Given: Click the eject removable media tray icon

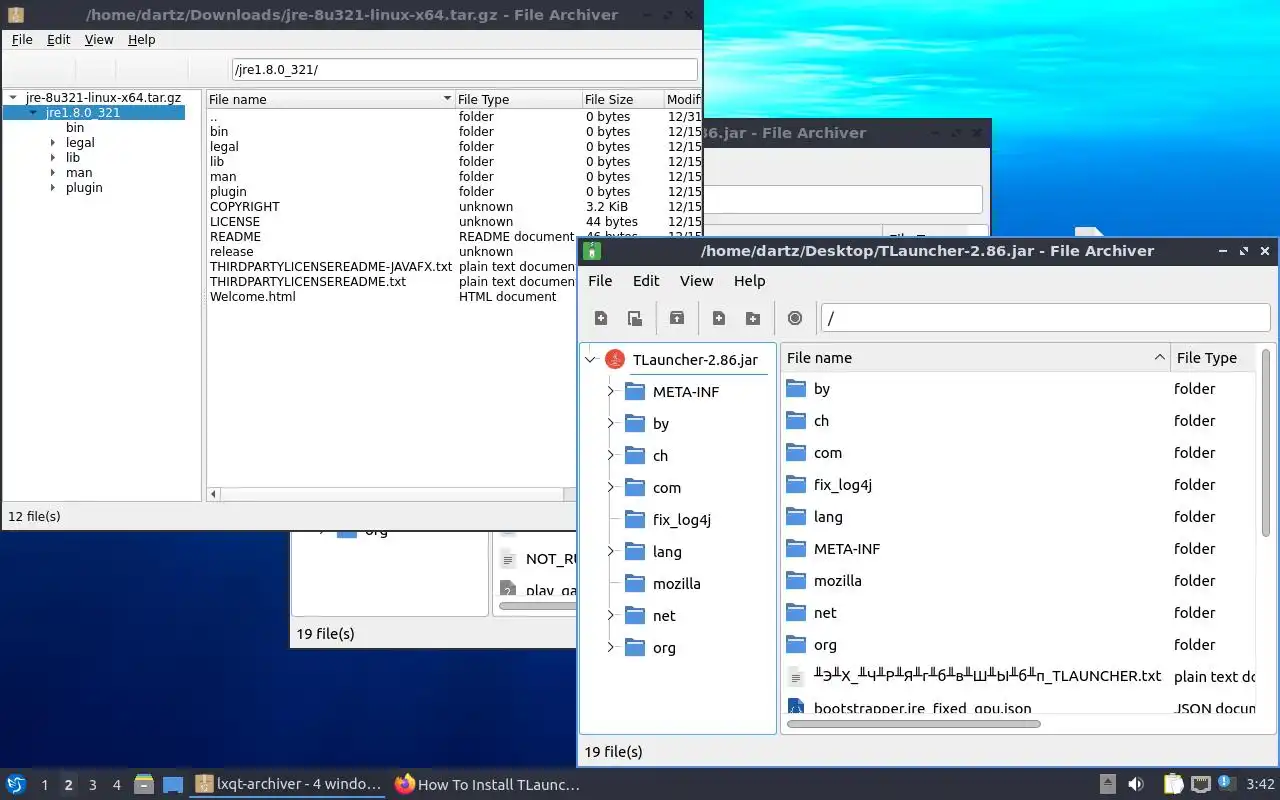Looking at the screenshot, I should pos(1108,784).
